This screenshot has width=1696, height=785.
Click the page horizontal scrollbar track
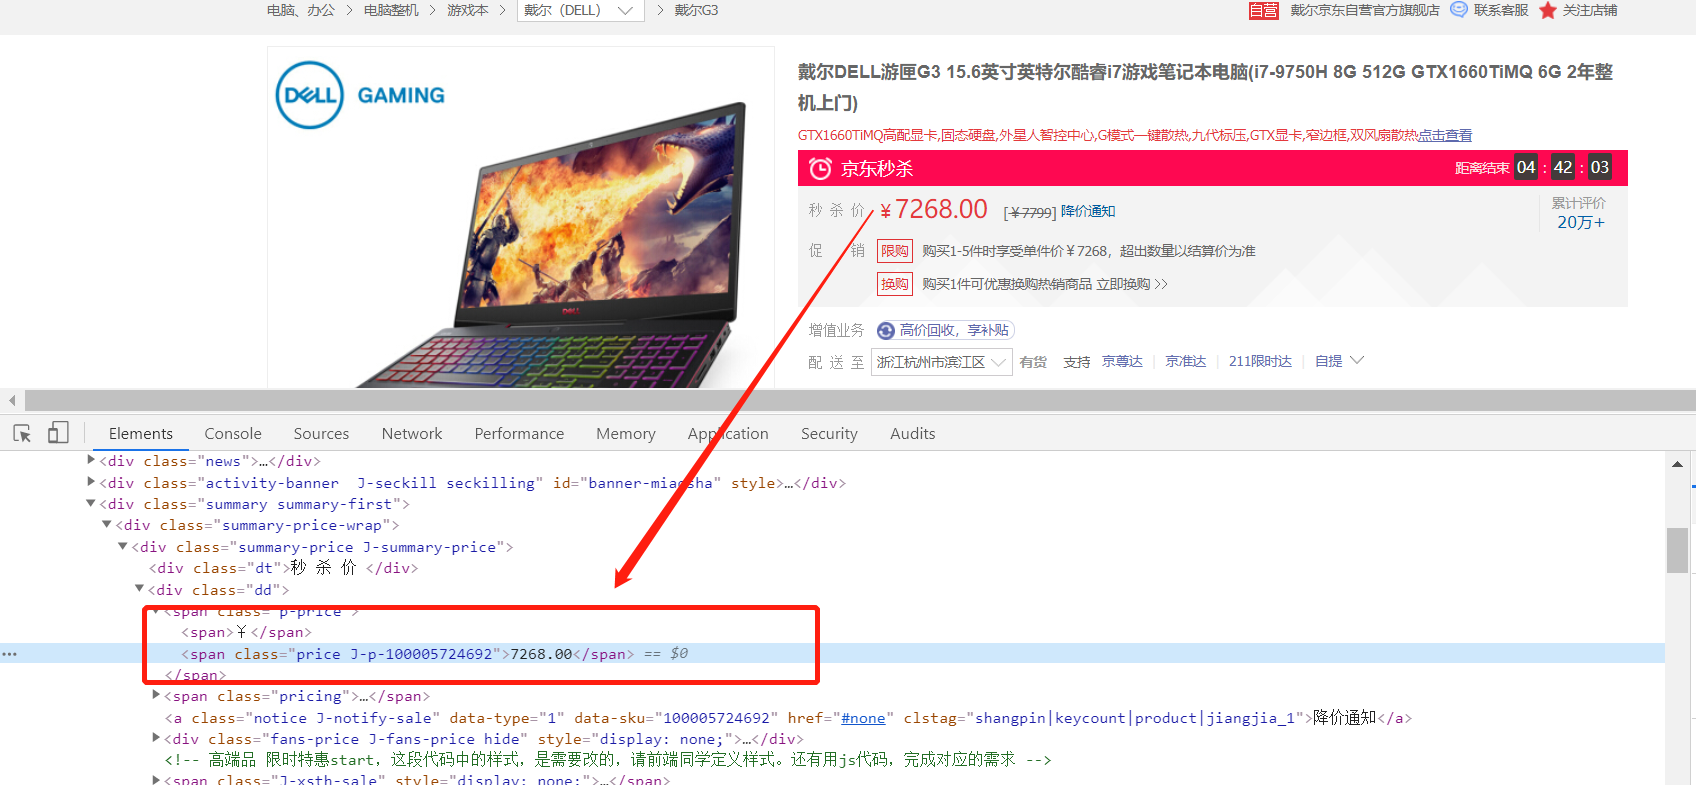pyautogui.click(x=860, y=400)
